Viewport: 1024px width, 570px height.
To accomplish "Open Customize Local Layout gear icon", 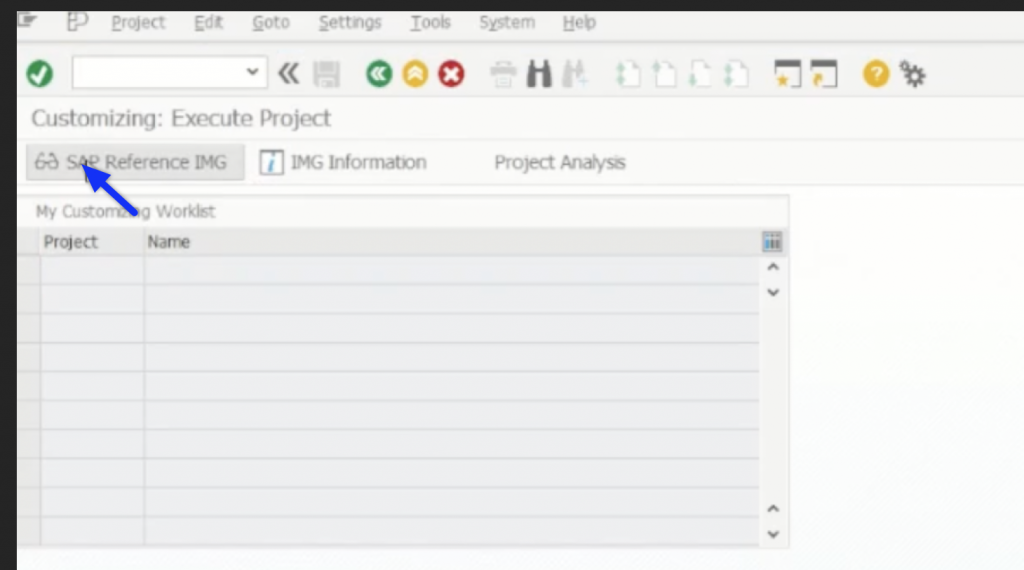I will point(912,74).
